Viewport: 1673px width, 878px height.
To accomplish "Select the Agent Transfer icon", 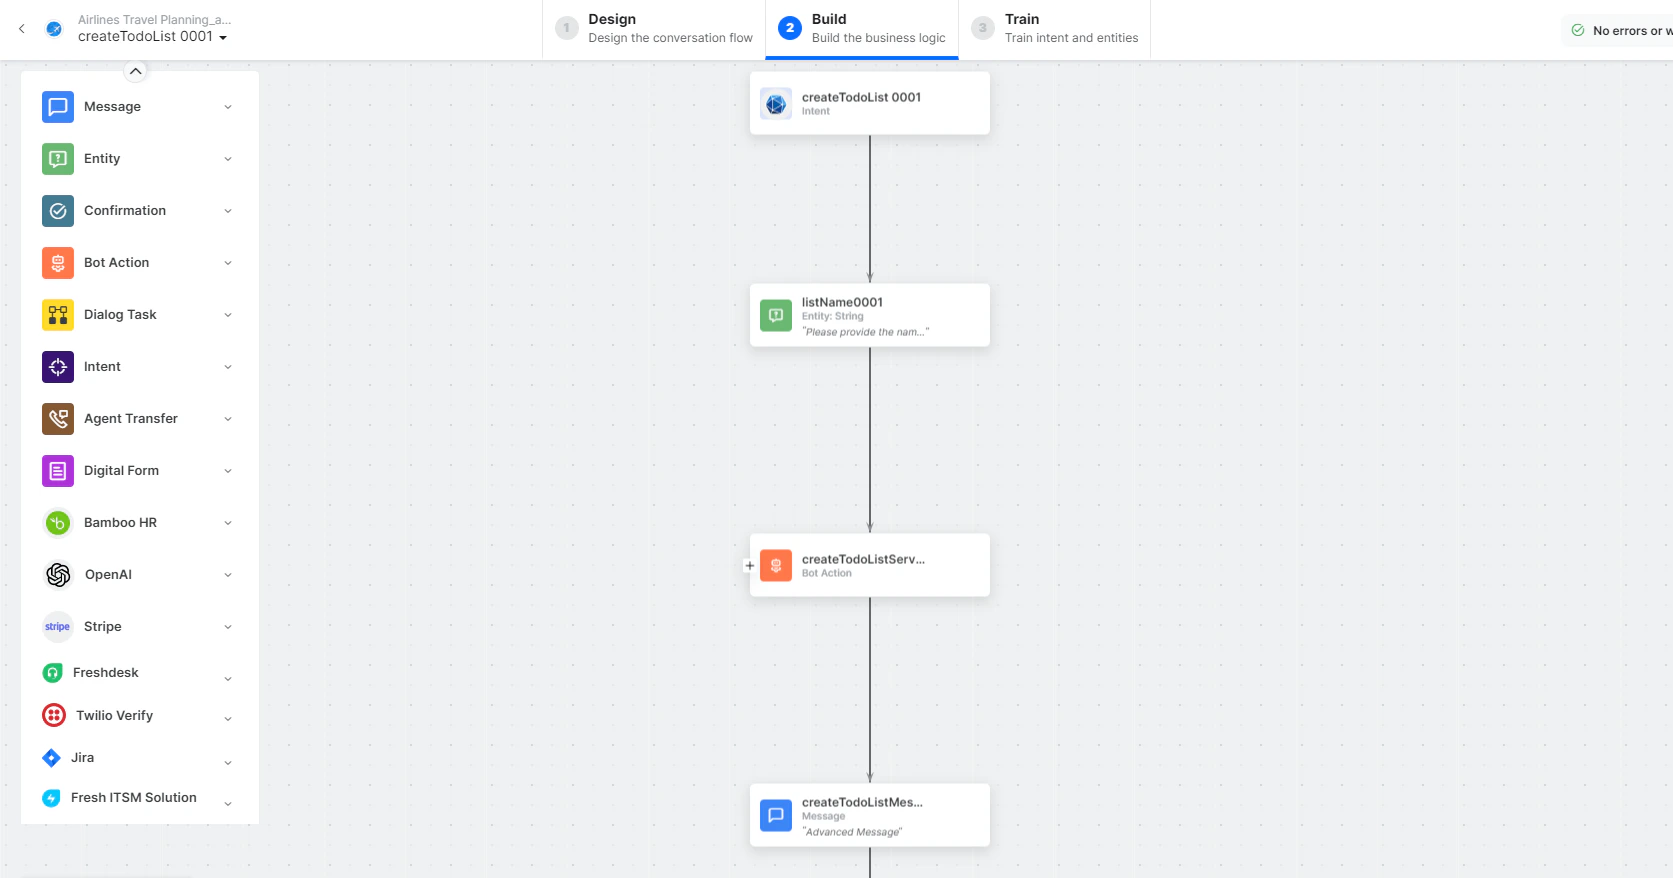I will click(x=57, y=418).
